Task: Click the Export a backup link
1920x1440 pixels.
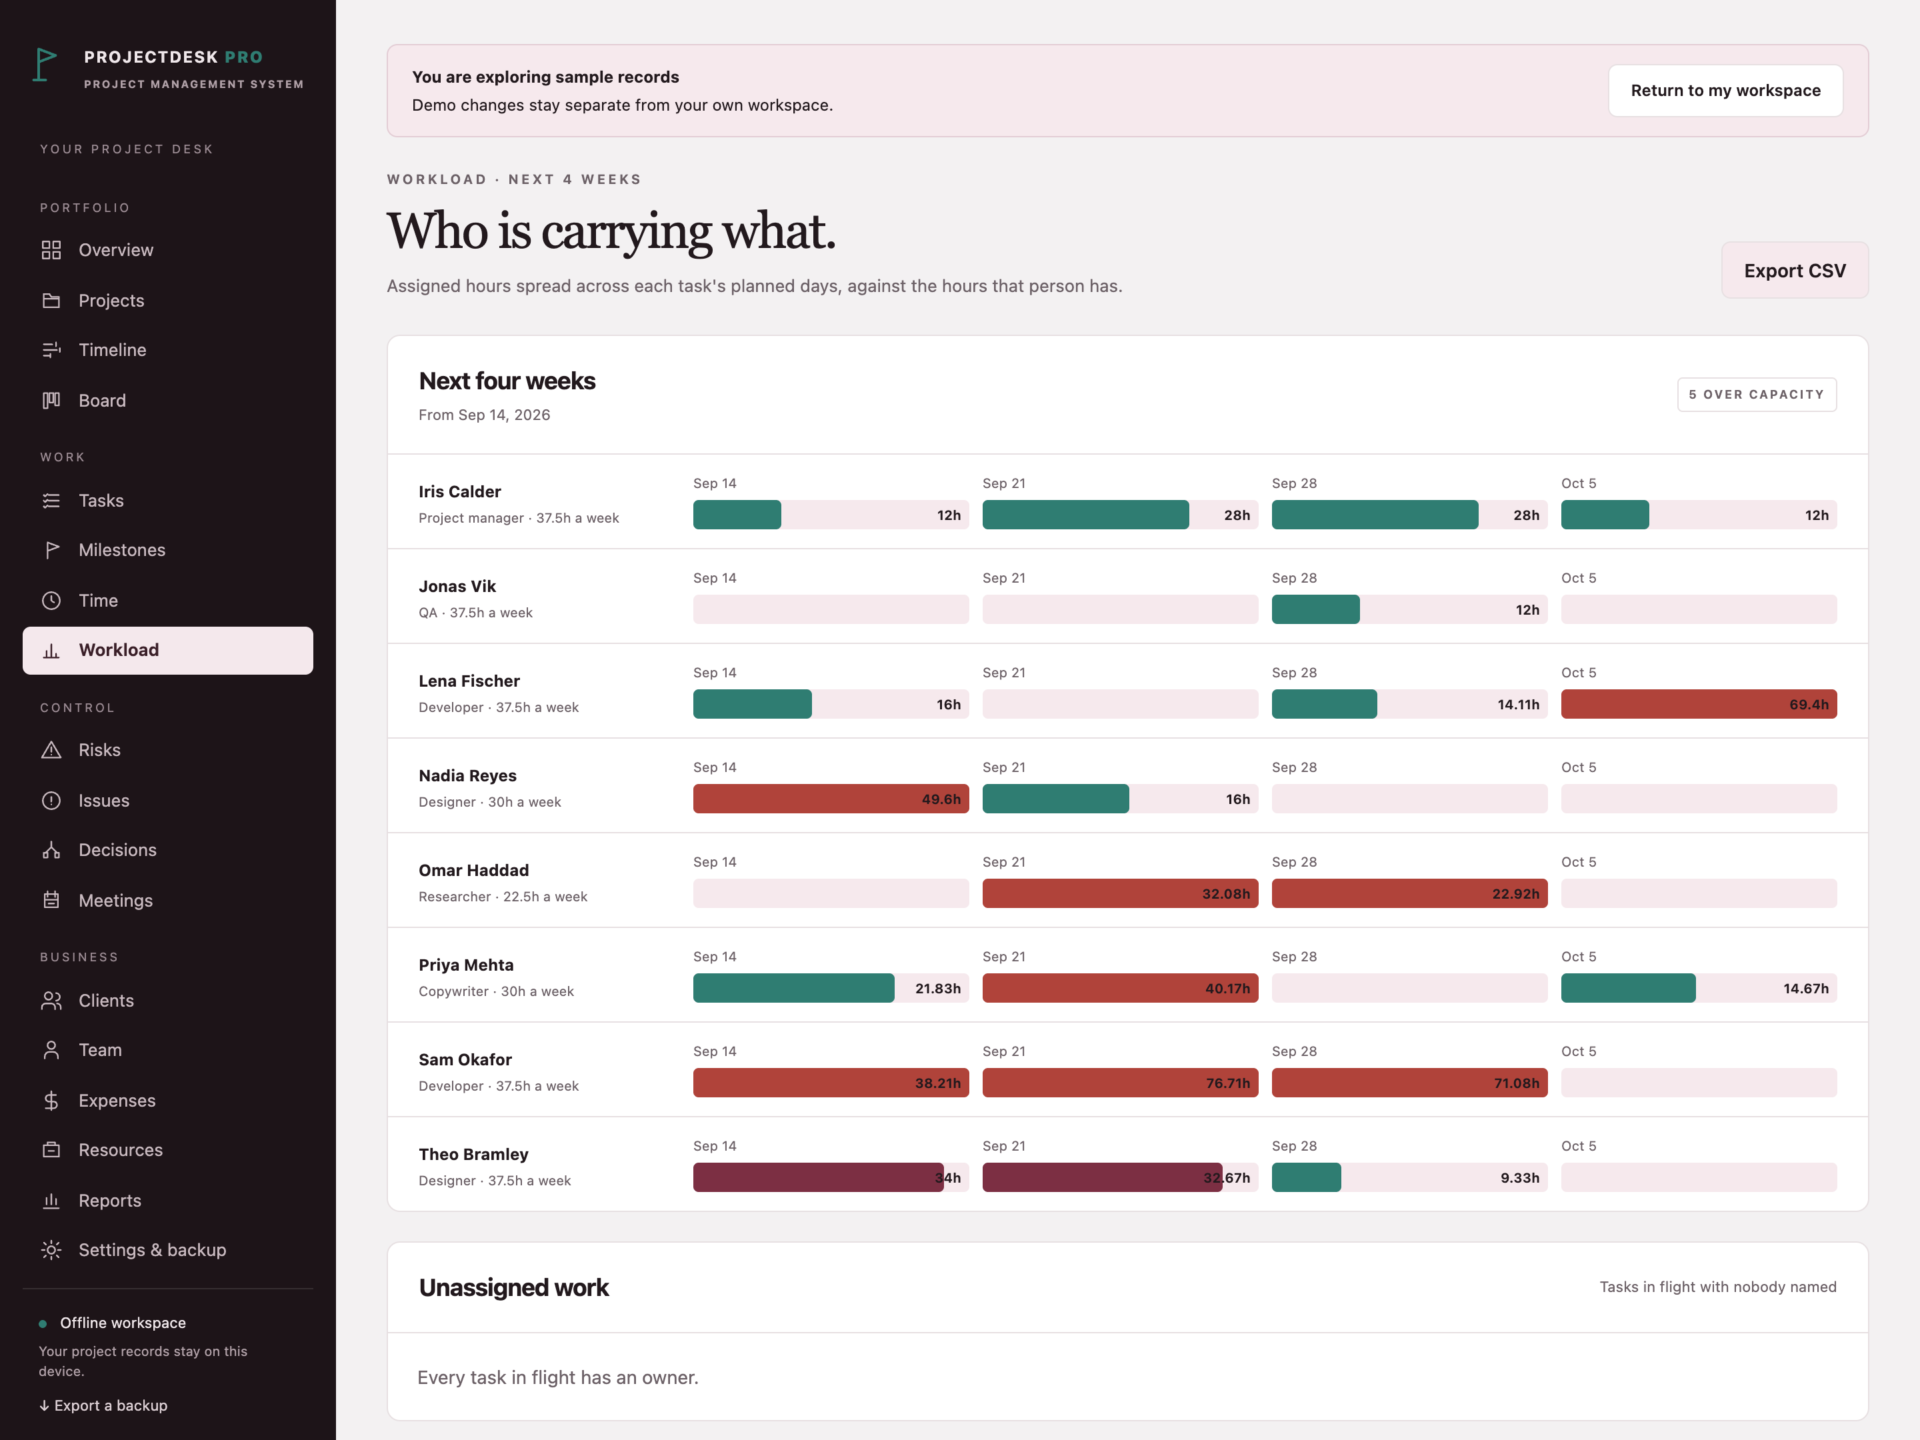Action: [103, 1405]
